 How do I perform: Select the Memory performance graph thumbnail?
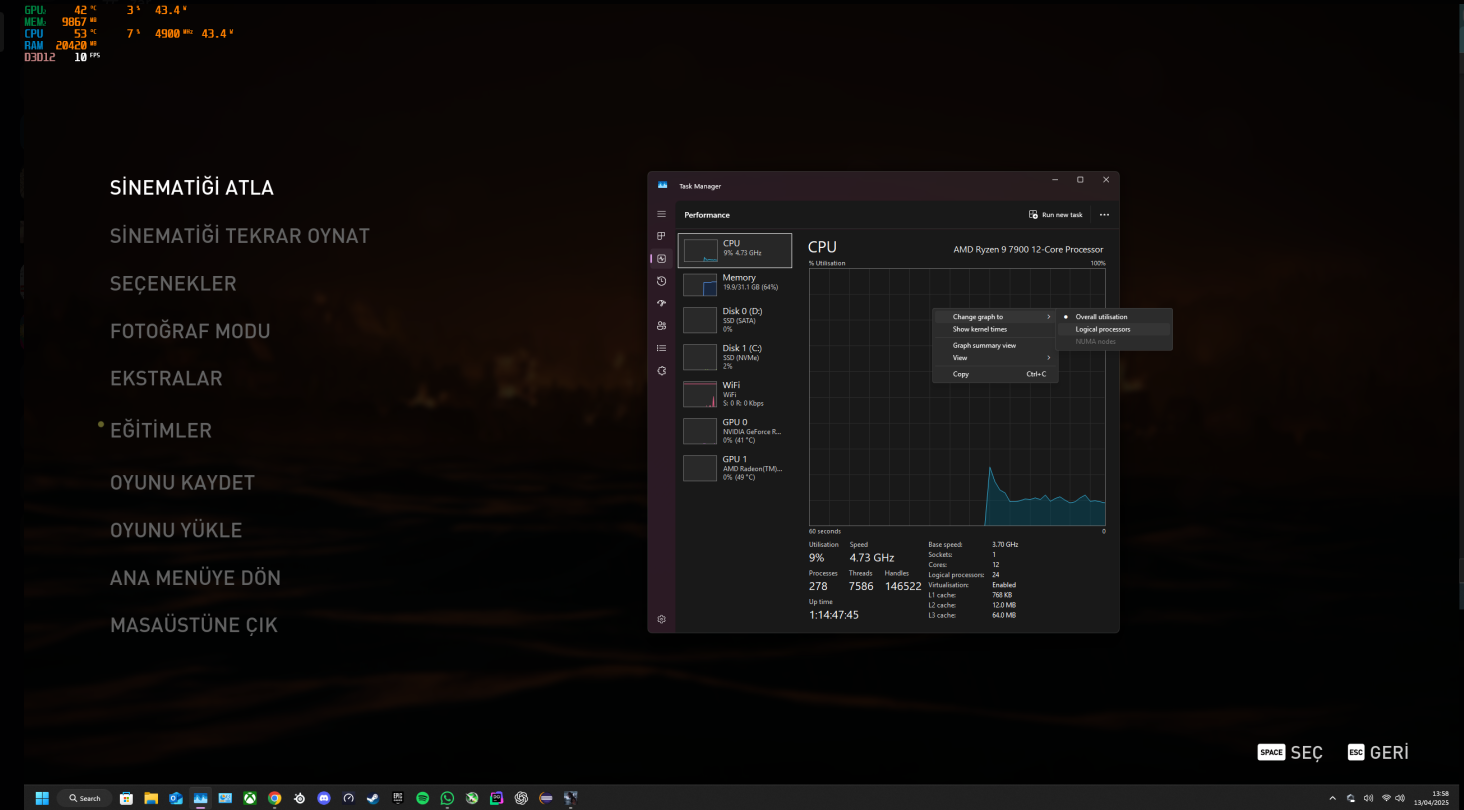(700, 285)
